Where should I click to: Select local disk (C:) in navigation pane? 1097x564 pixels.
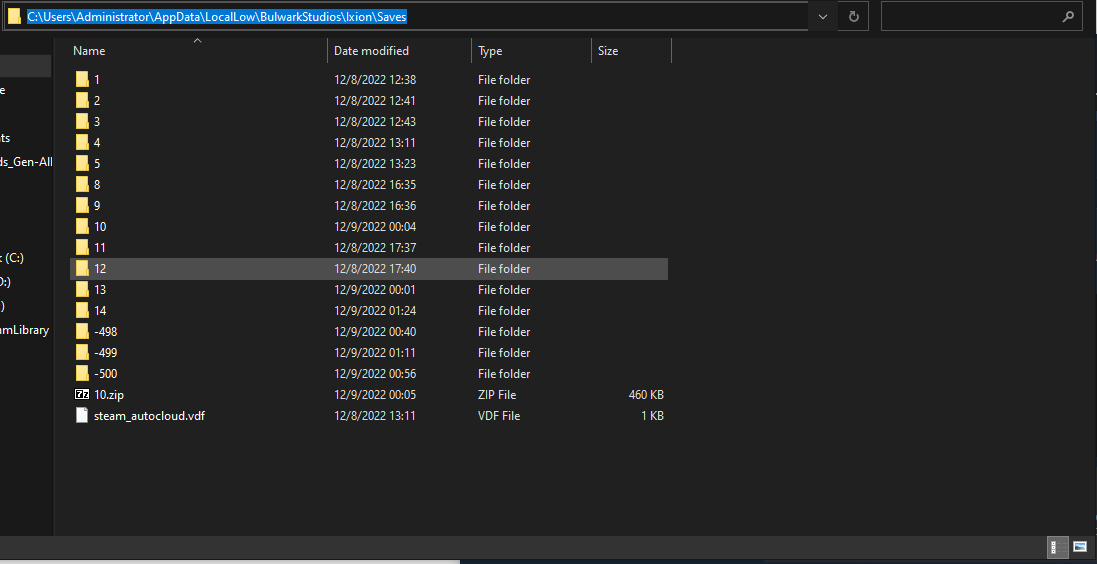(12, 258)
